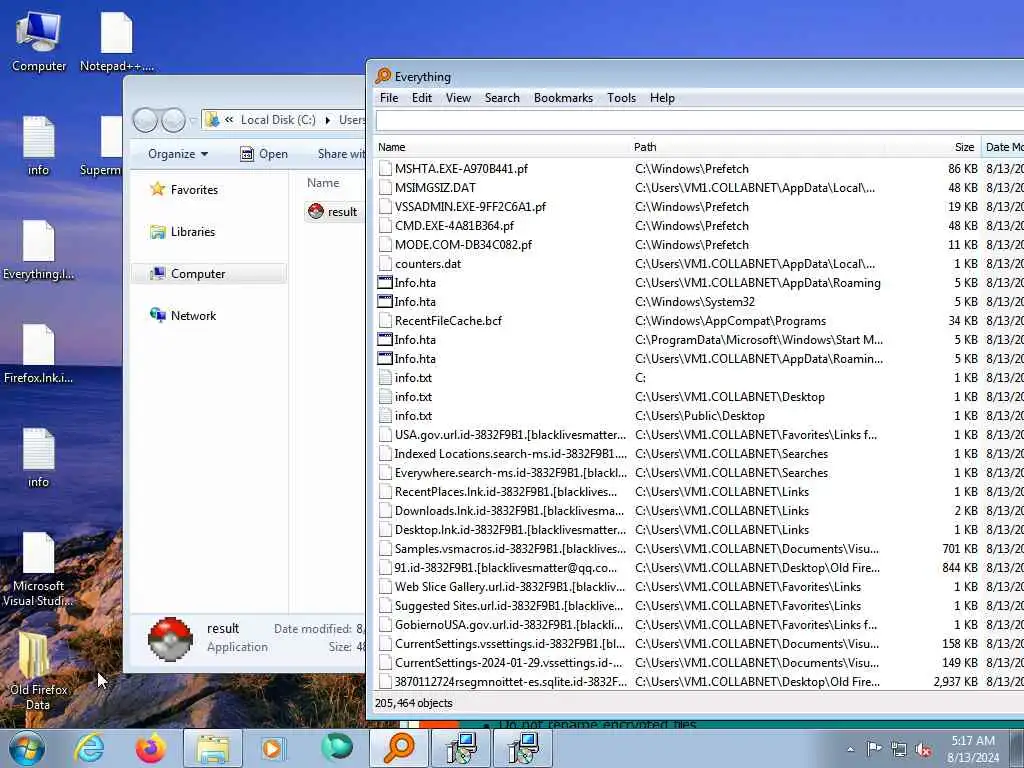Select Samples.vsmacros.id-3832F9B1 file

click(x=510, y=549)
